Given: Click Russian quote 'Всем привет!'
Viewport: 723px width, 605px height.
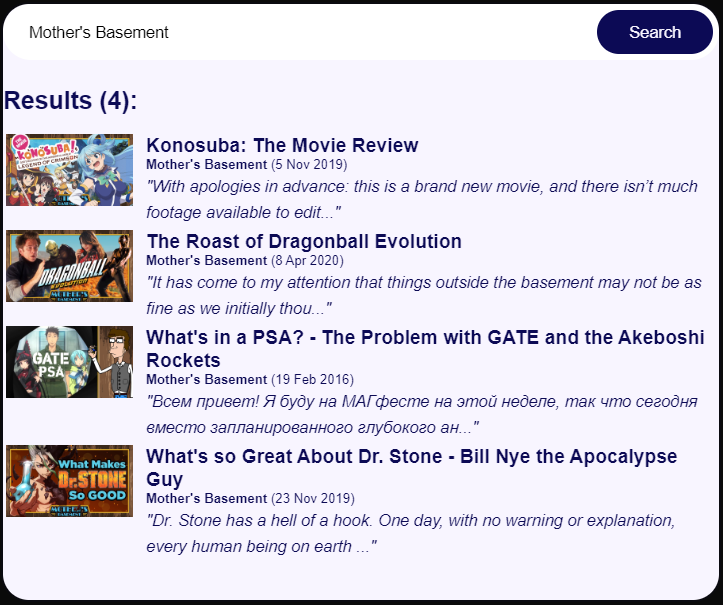Looking at the screenshot, I should point(422,414).
